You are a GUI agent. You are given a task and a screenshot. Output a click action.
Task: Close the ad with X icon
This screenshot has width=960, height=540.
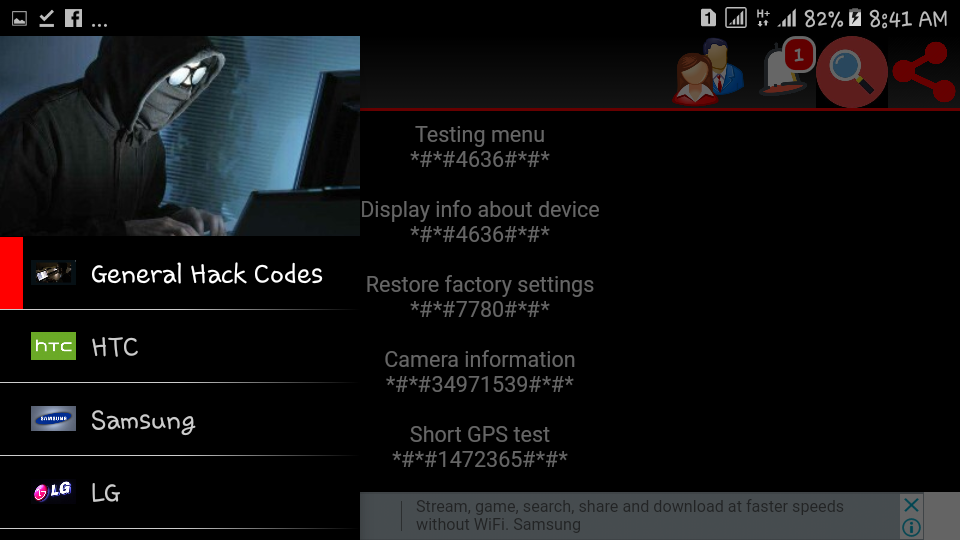coord(911,505)
